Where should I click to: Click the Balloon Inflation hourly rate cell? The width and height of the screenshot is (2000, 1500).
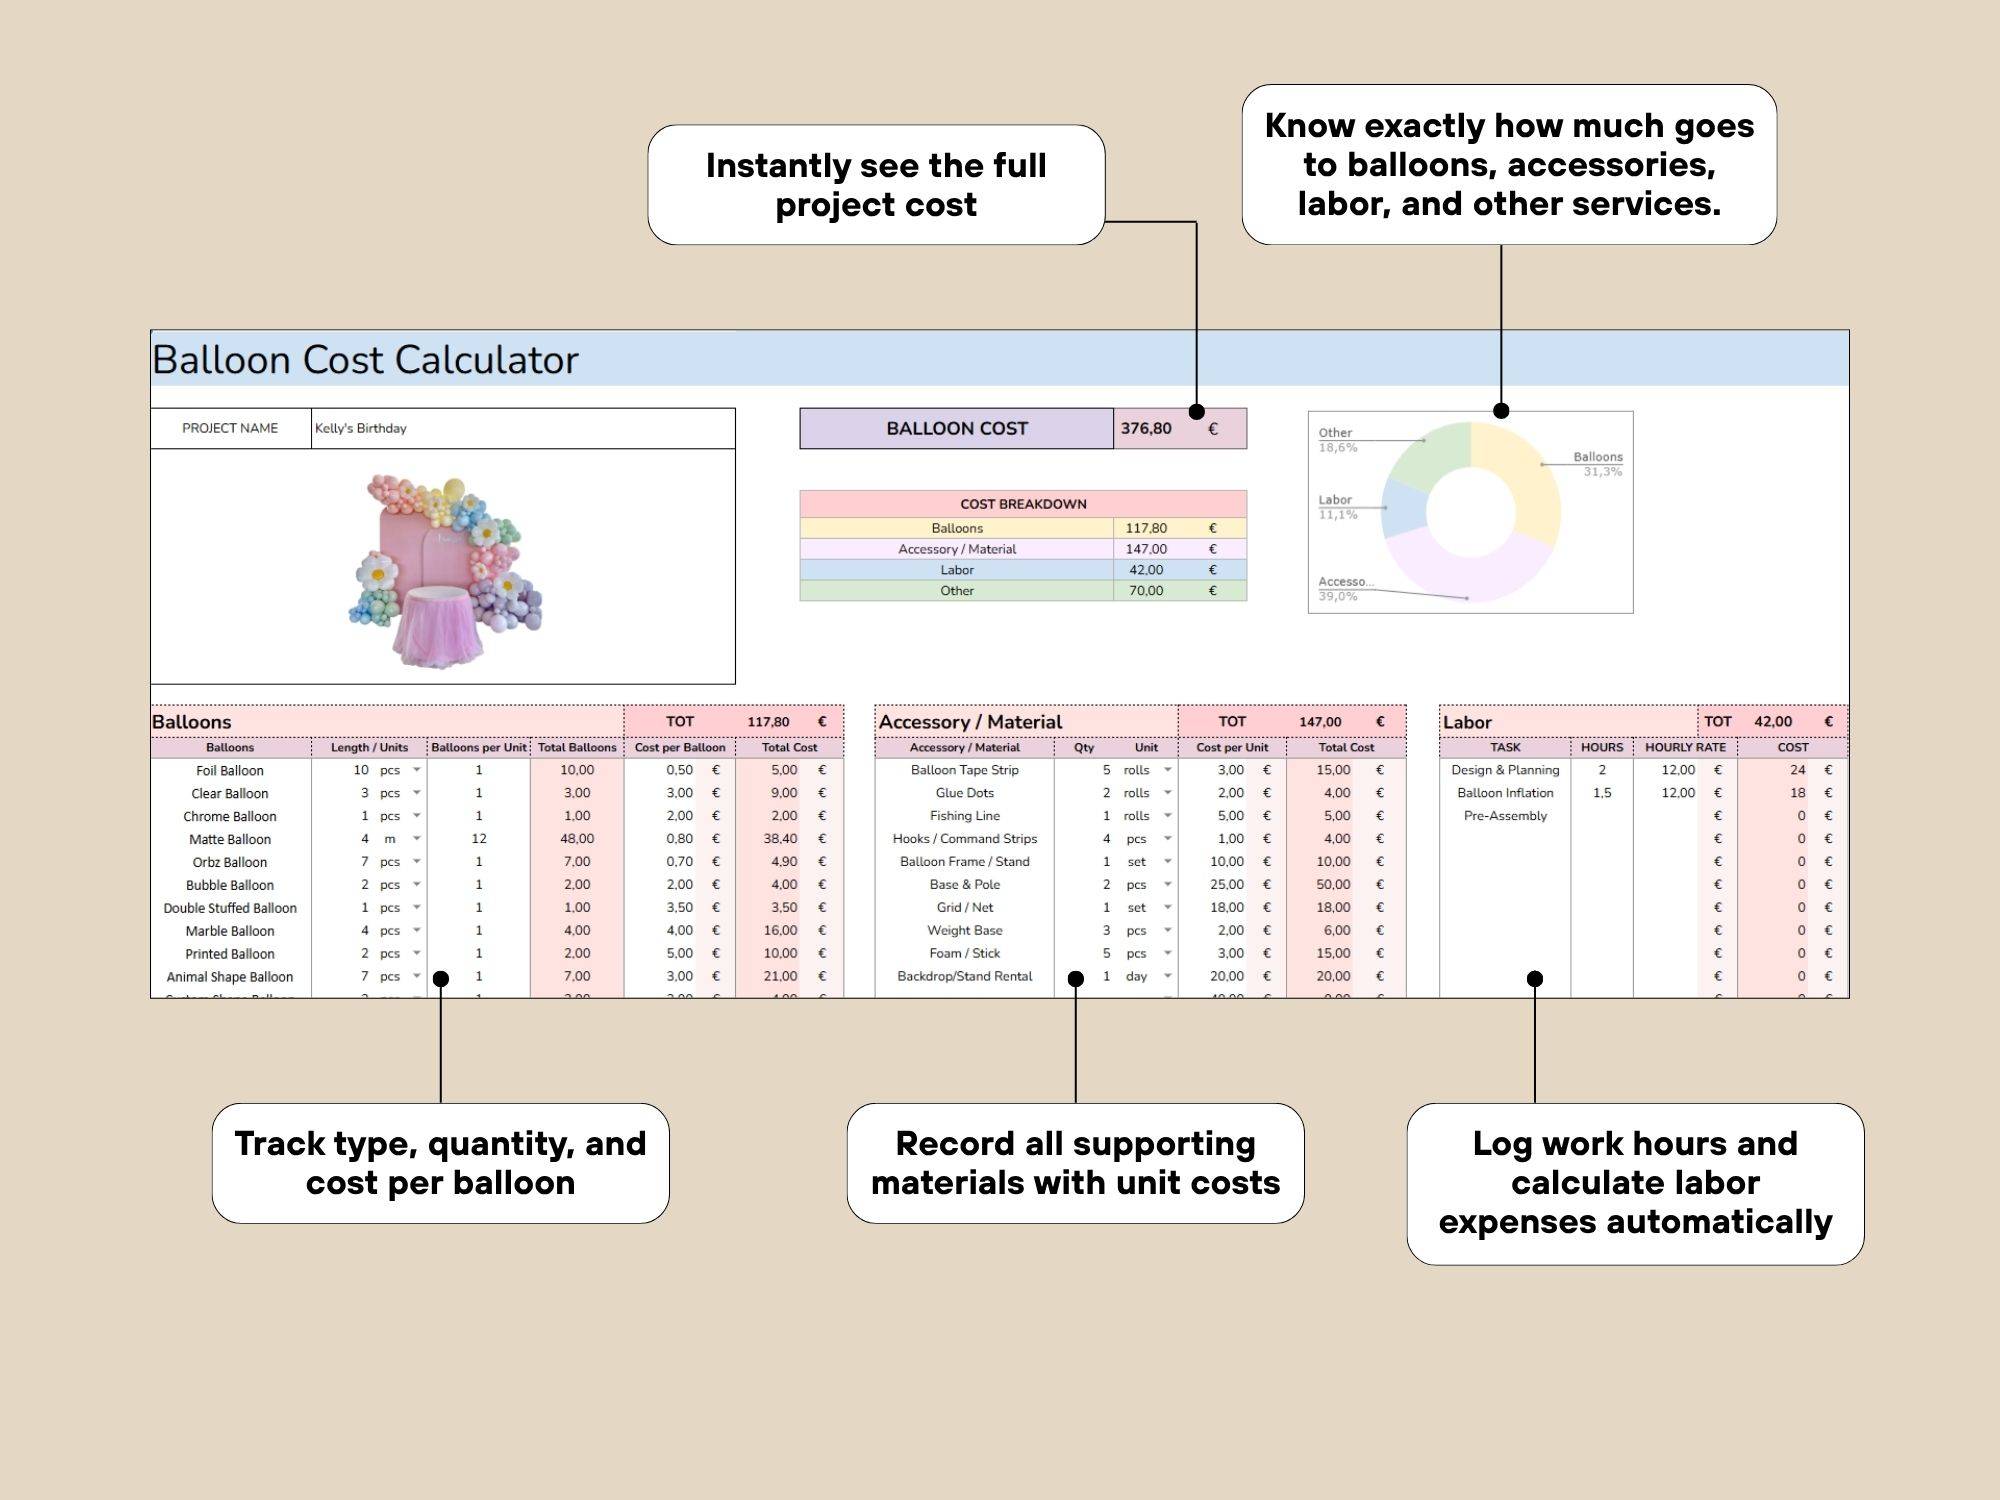[1676, 793]
